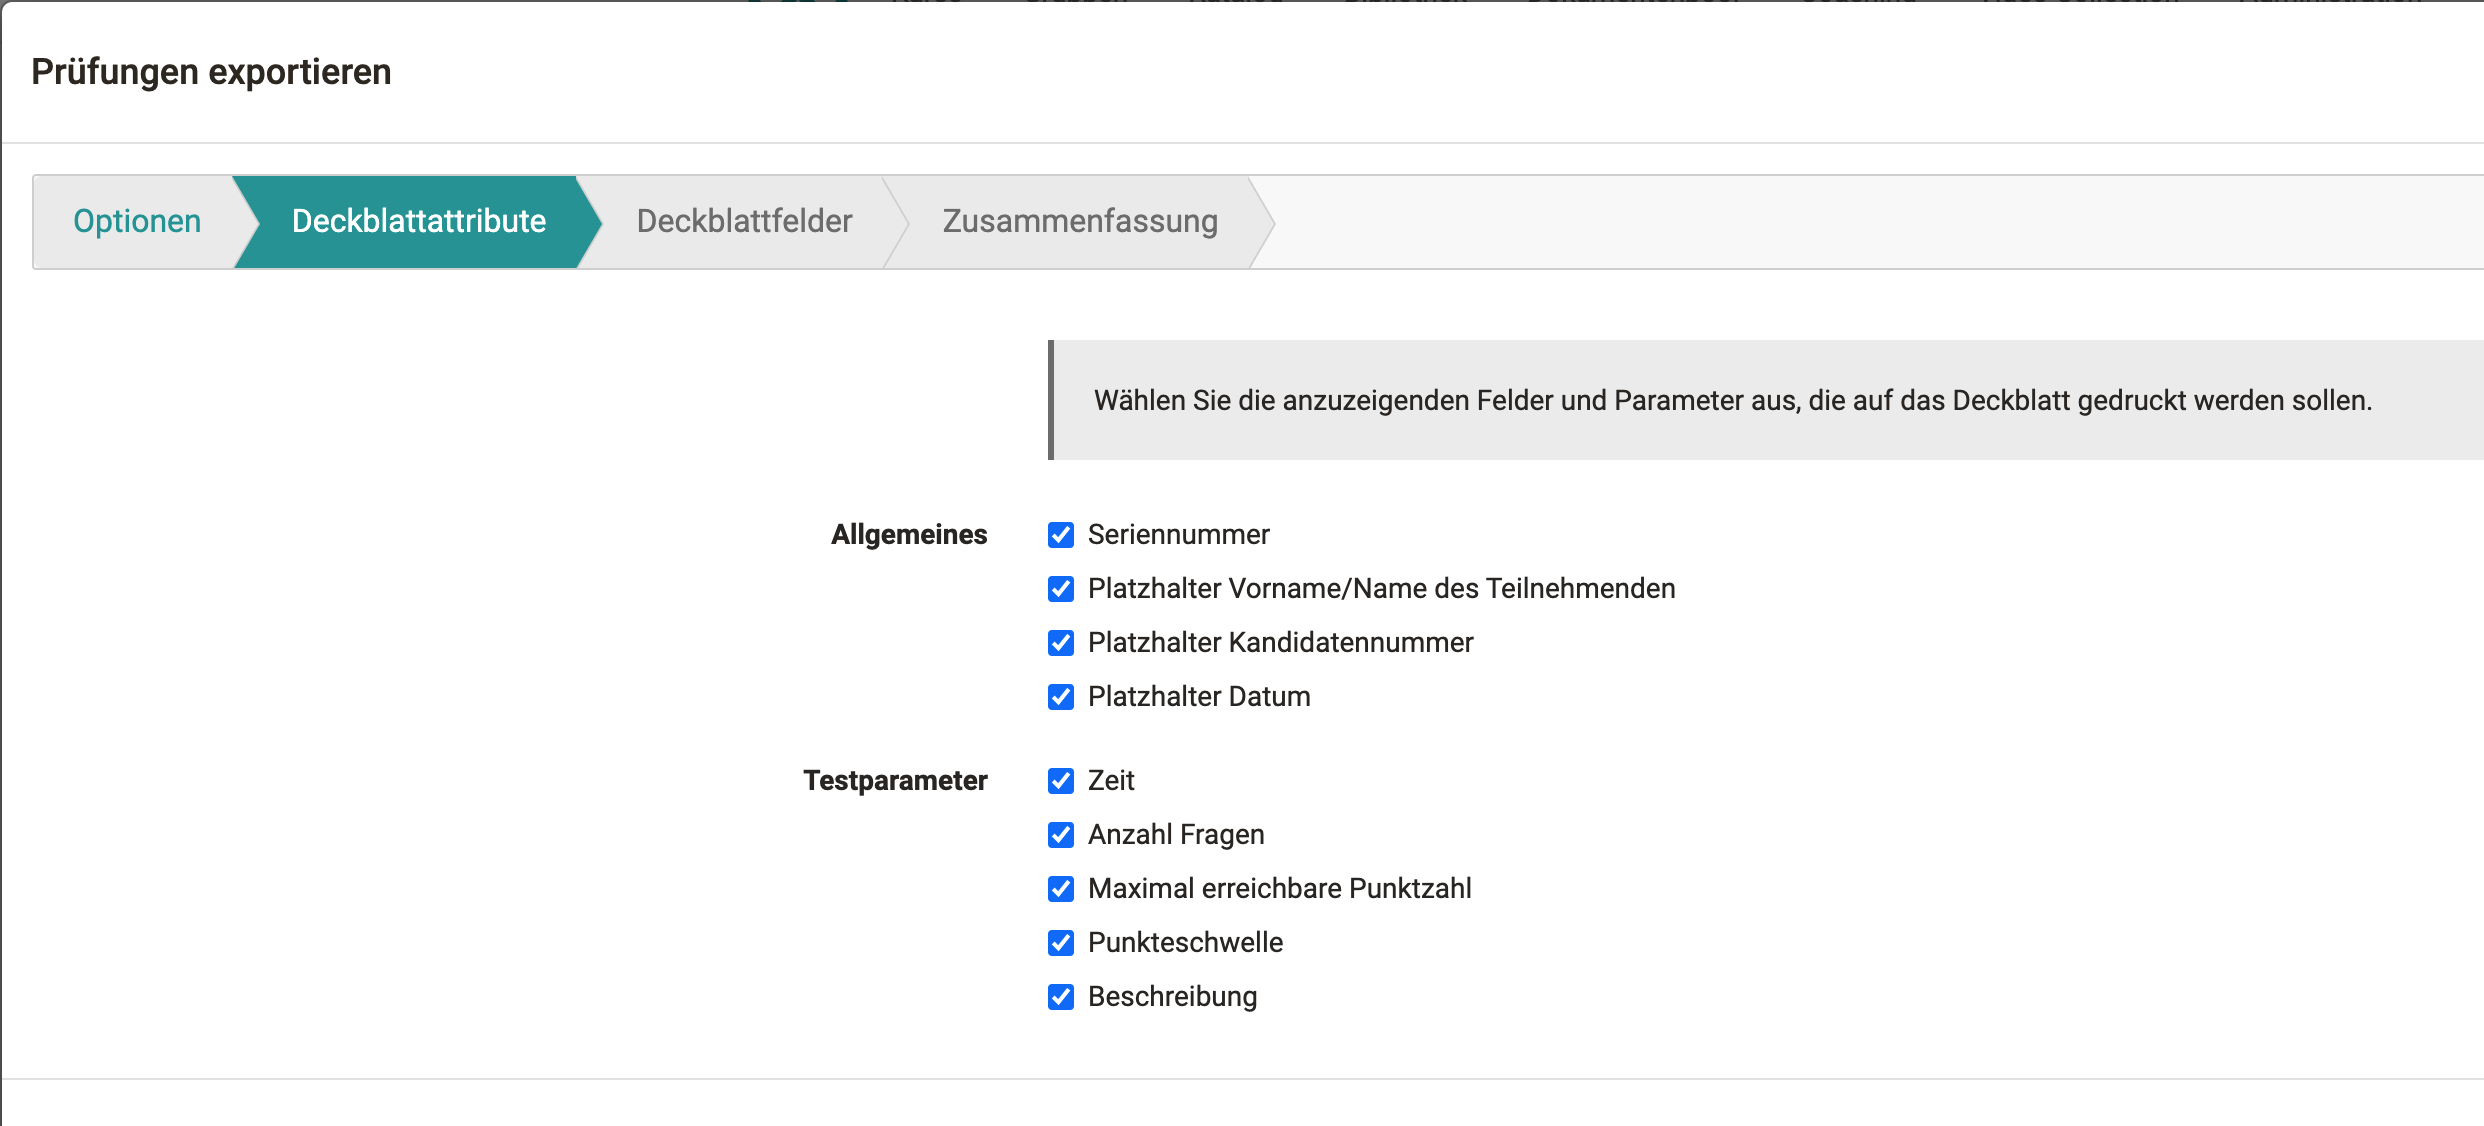Toggle the Platzhalter Datum checkbox

click(x=1060, y=697)
